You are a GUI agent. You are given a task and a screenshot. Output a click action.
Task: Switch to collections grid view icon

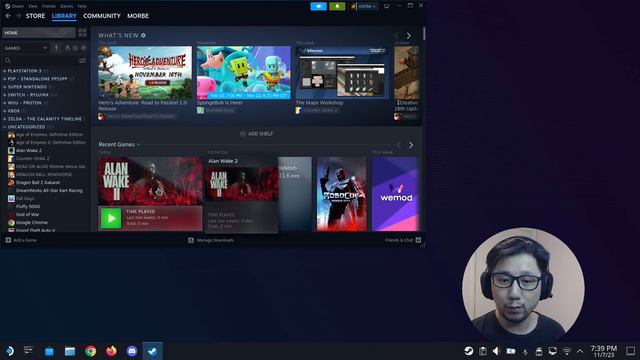[x=82, y=33]
